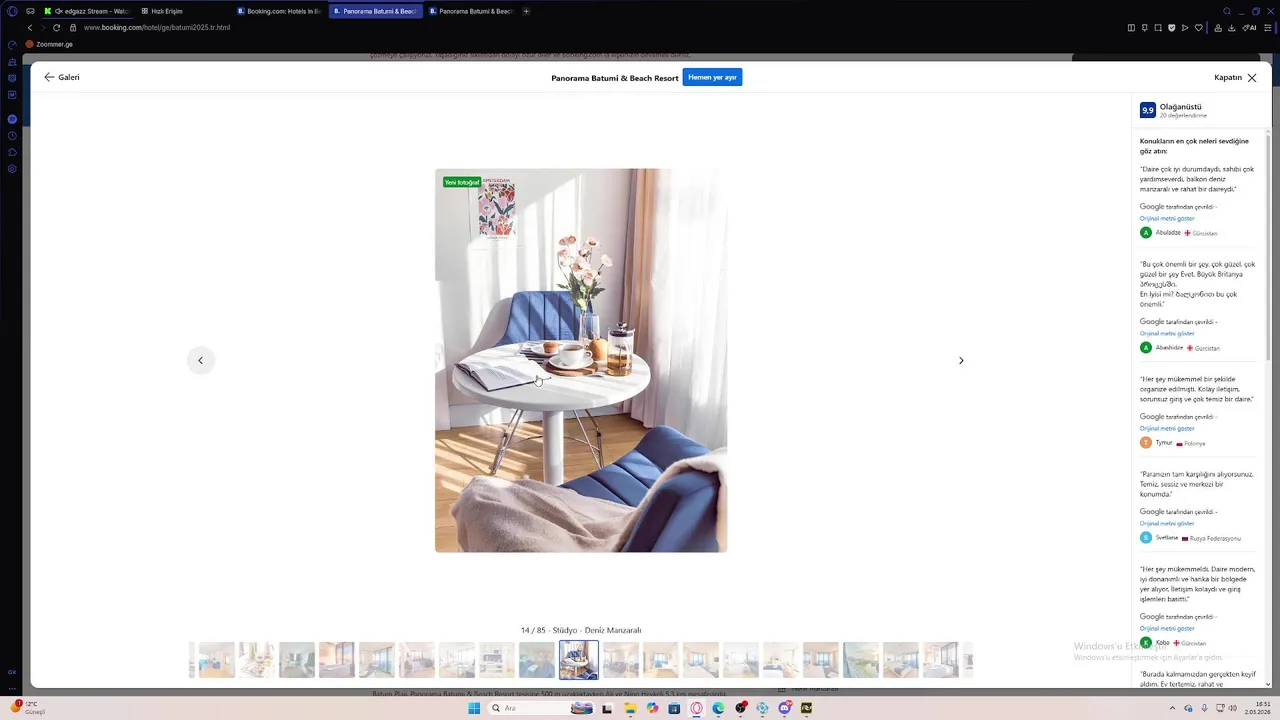
Task: Open the AI assistant toolbar icon
Action: 1249,27
